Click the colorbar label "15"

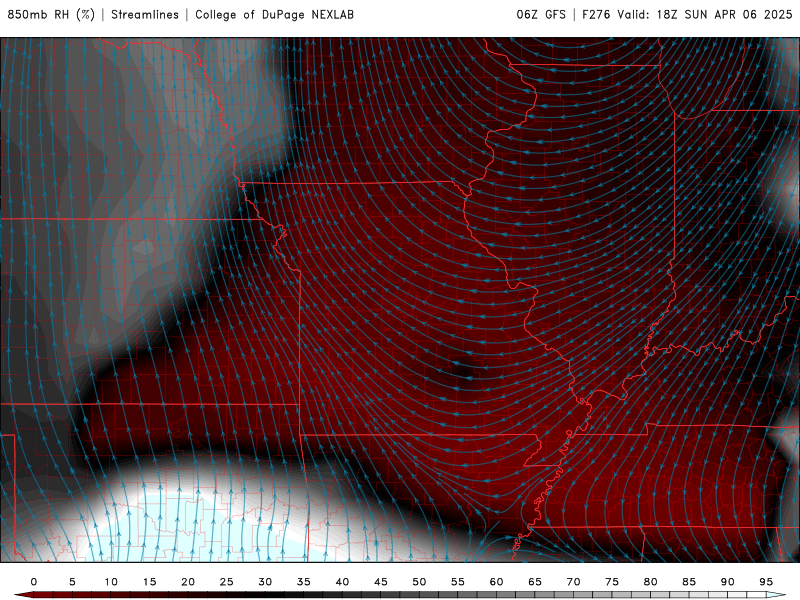pyautogui.click(x=149, y=582)
